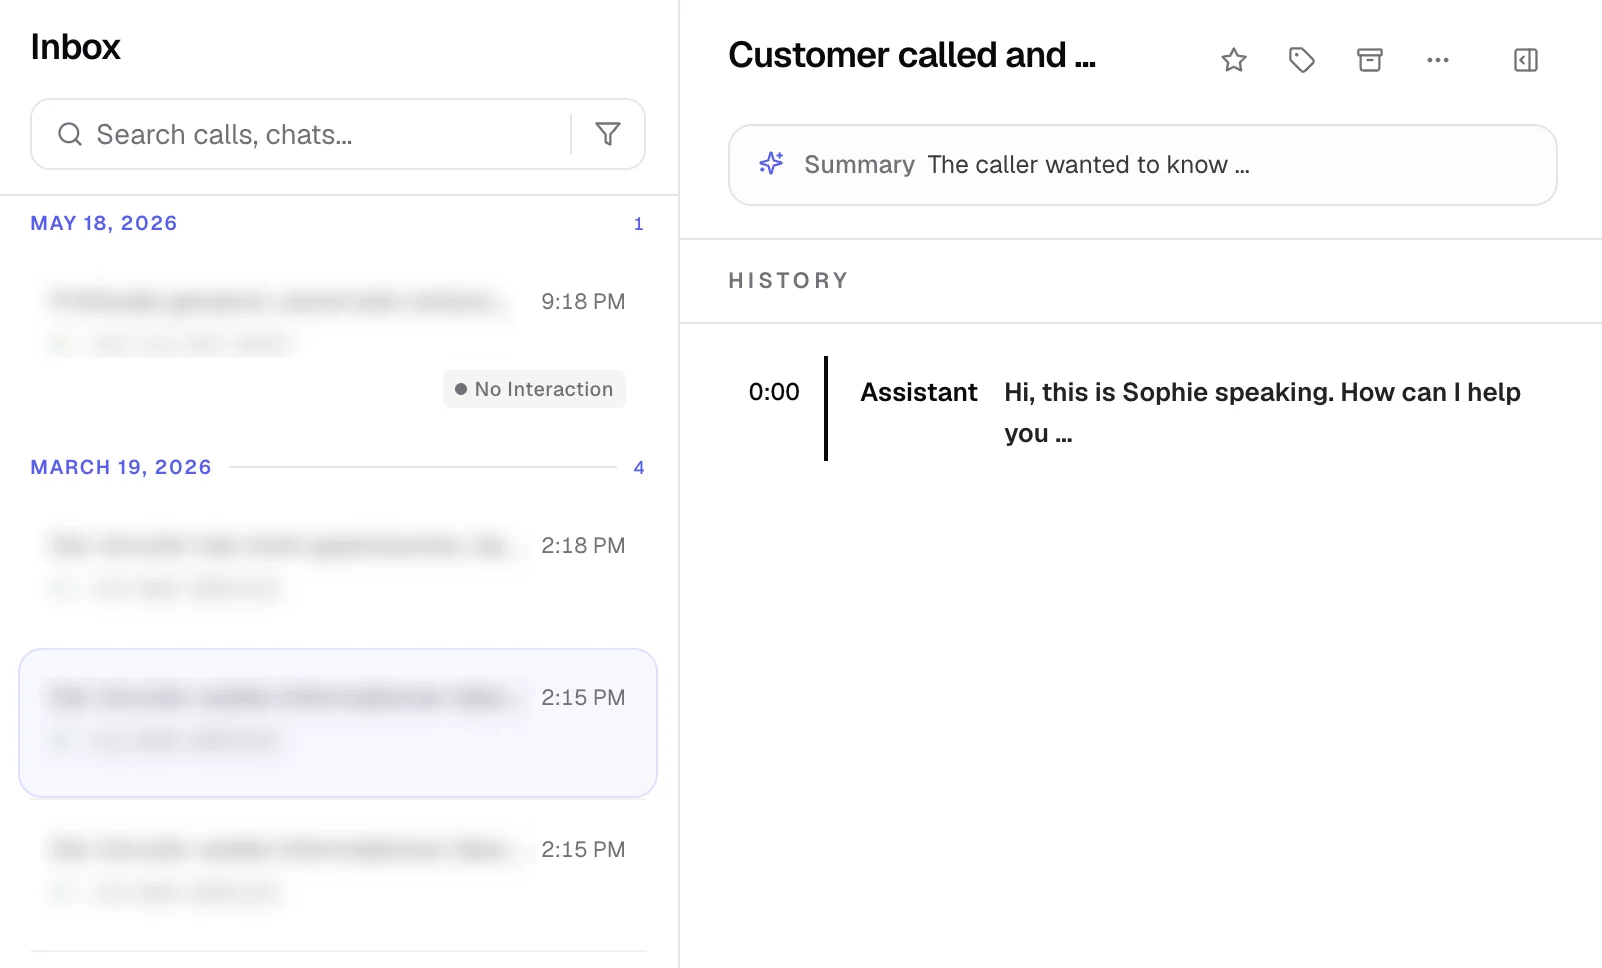Jump to the 0:00 transcript timestamp
Image resolution: width=1602 pixels, height=968 pixels.
pyautogui.click(x=774, y=392)
